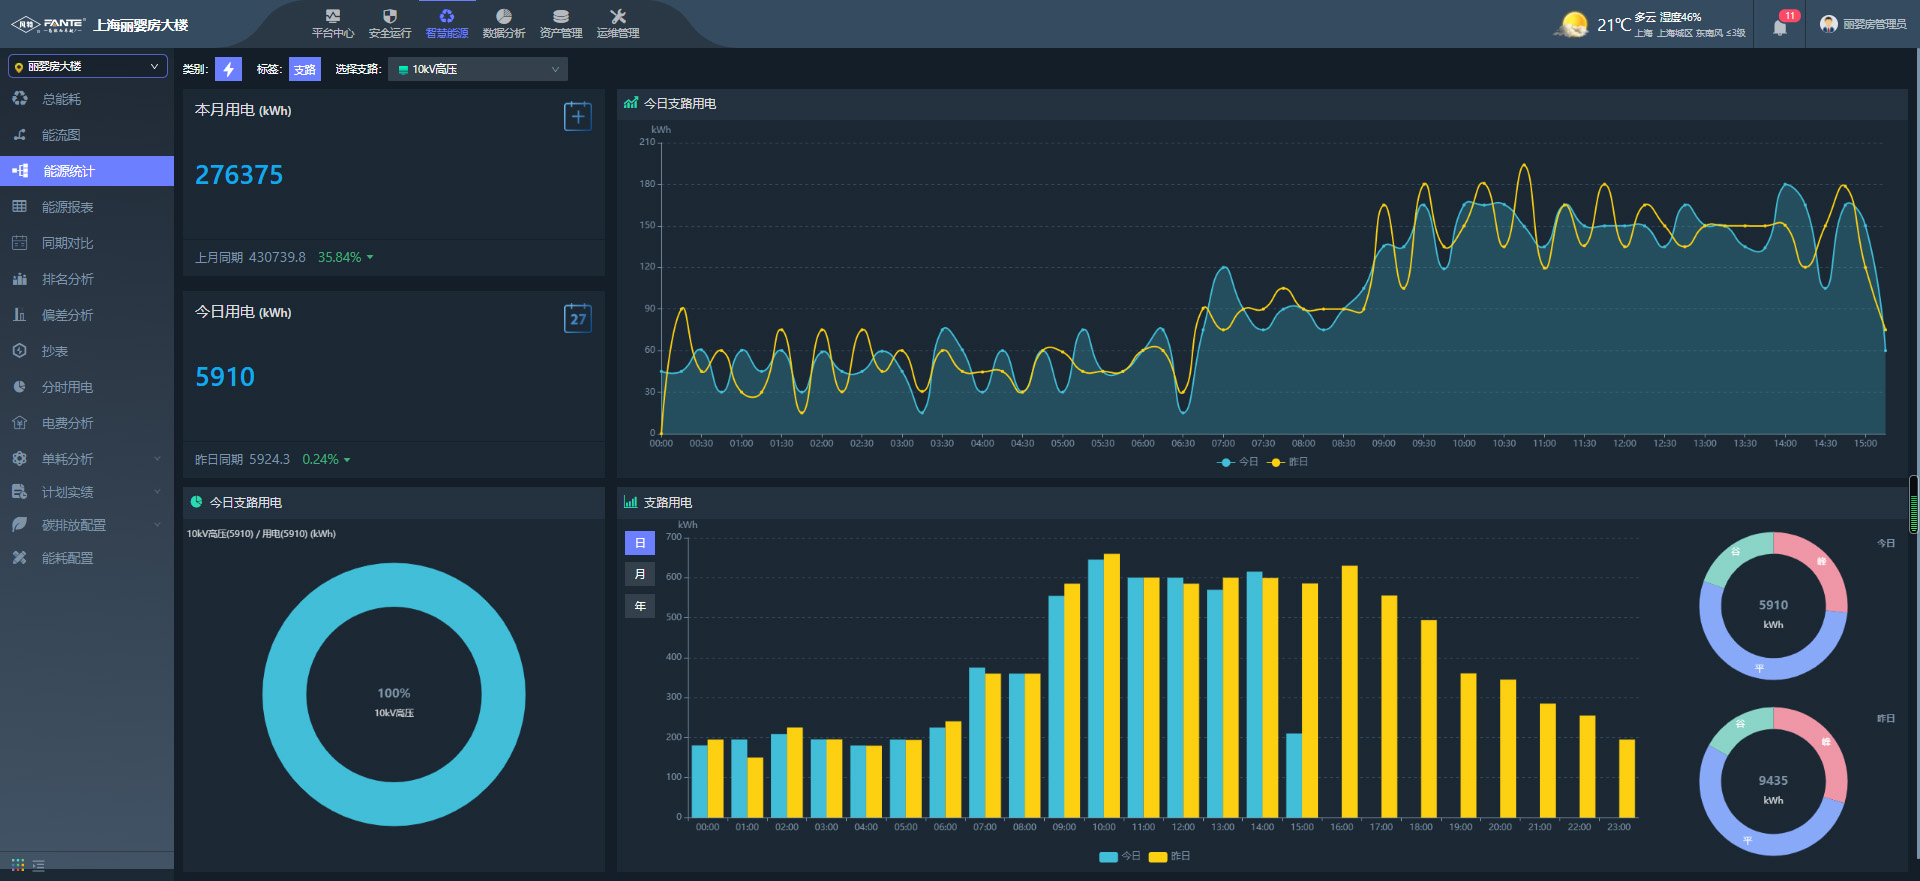Open the 丽婴房大楼 building dropdown
The height and width of the screenshot is (881, 1920).
point(88,66)
